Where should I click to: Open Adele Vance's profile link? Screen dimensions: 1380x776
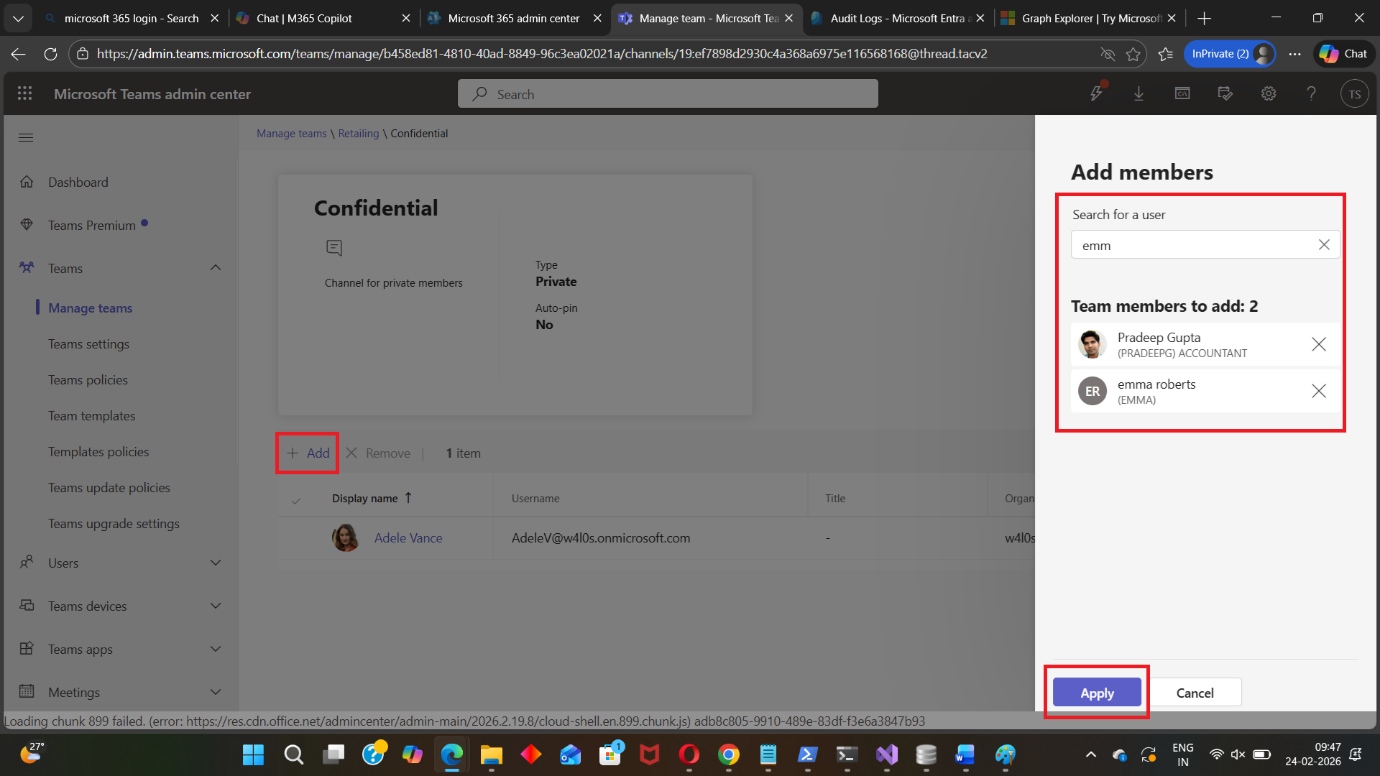pos(408,538)
